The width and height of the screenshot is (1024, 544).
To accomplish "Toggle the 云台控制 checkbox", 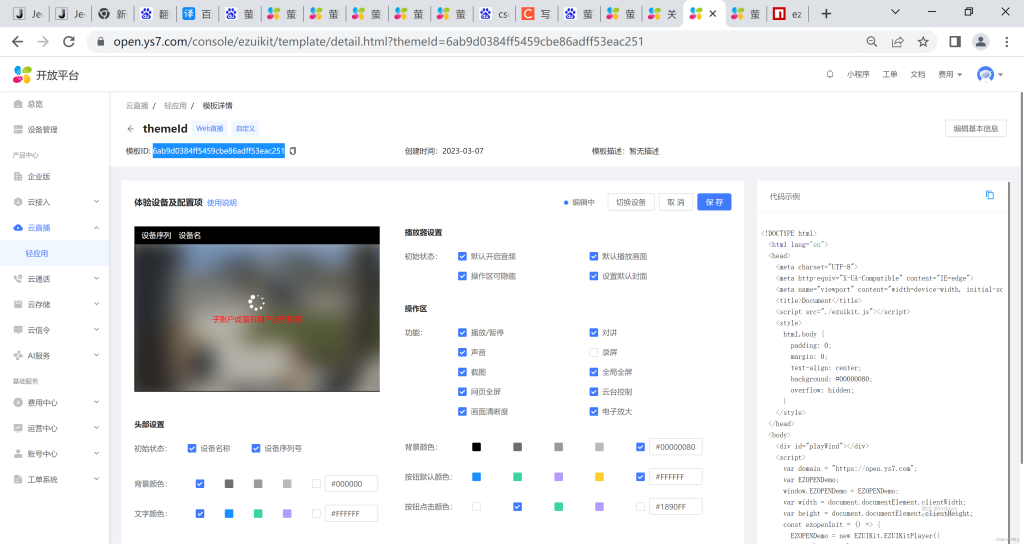I will (594, 392).
